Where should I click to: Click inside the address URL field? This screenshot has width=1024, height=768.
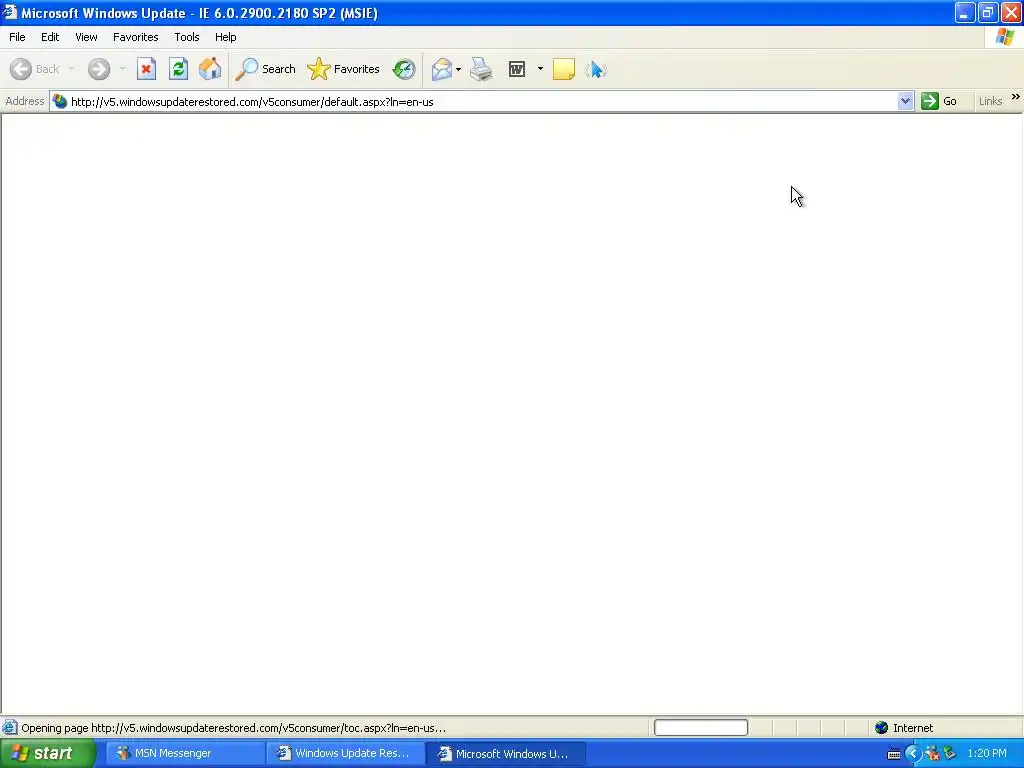(x=483, y=102)
